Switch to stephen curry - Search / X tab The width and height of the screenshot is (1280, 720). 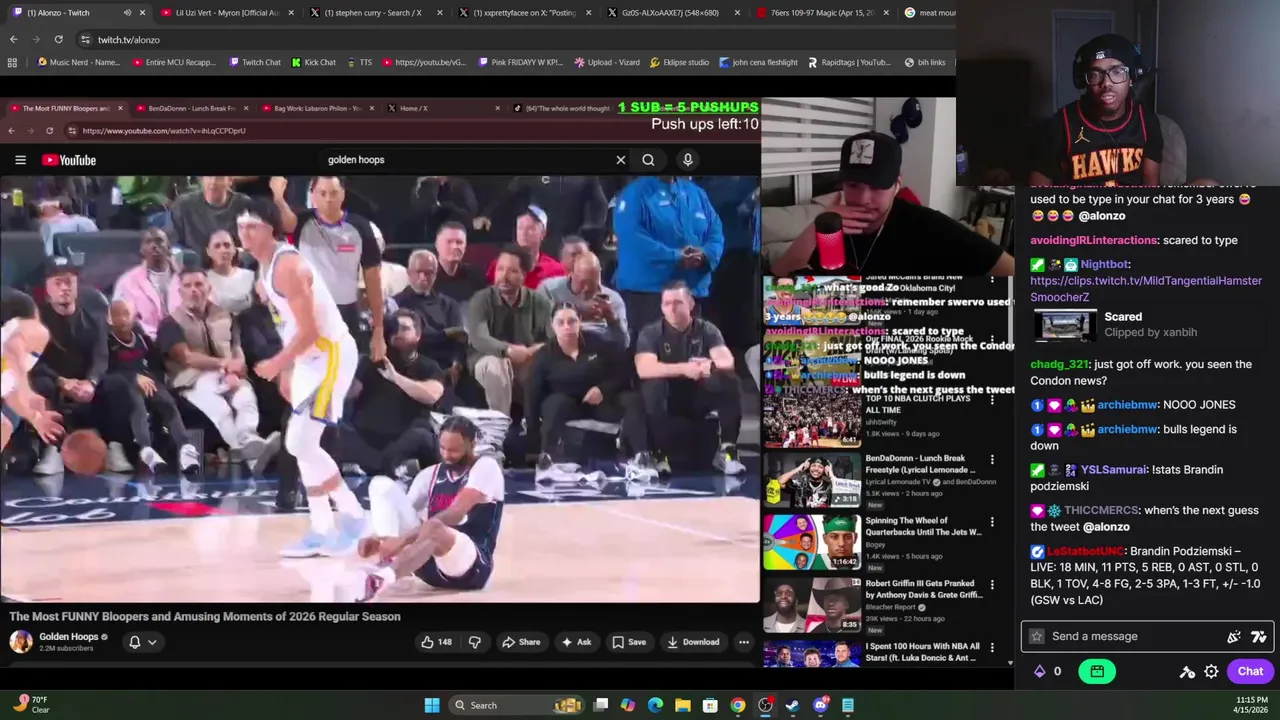click(375, 13)
